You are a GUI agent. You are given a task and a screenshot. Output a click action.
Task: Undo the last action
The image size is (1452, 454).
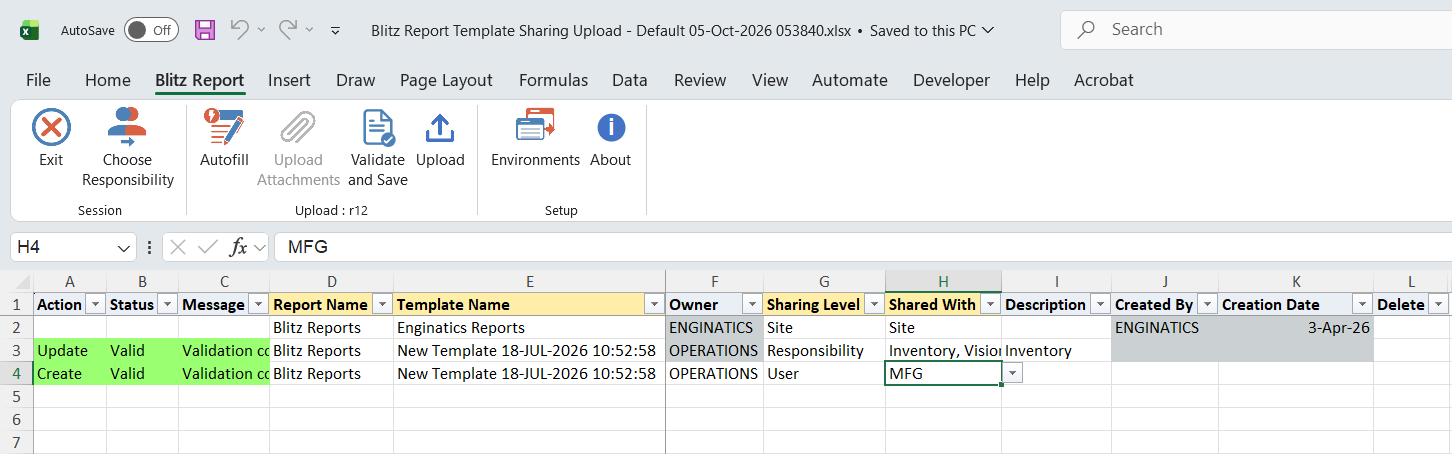click(239, 30)
